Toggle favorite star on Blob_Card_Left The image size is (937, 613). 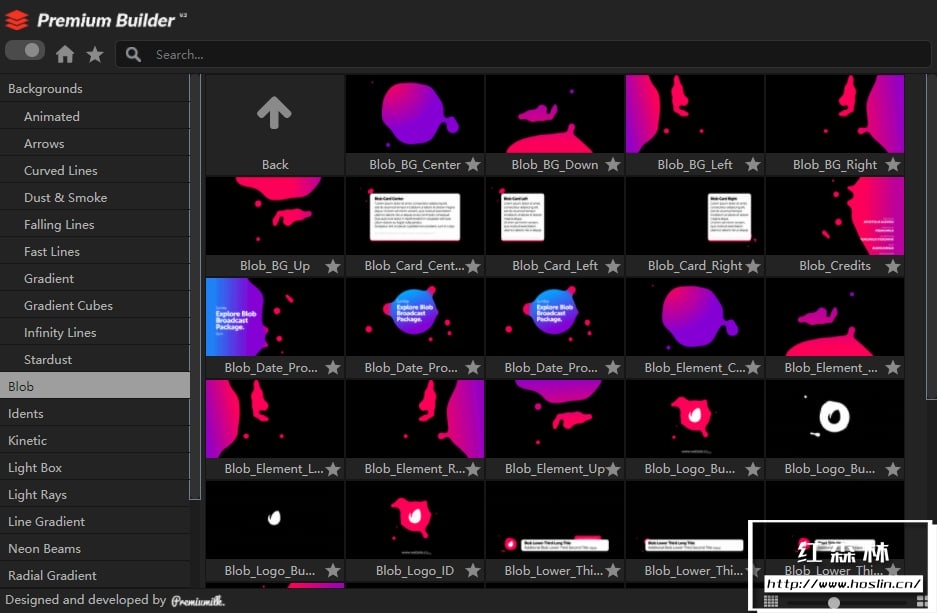(613, 266)
